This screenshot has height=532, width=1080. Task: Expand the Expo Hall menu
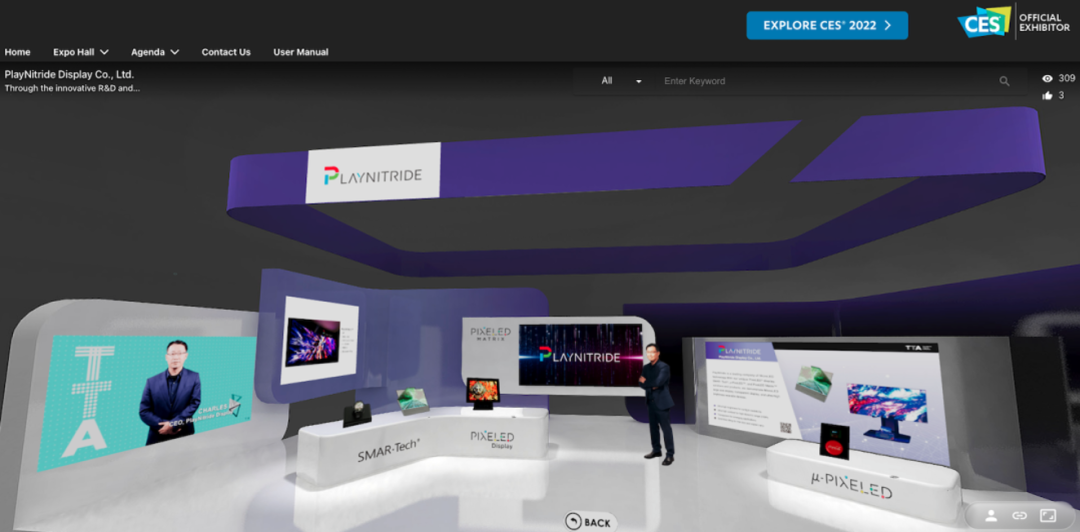[80, 52]
